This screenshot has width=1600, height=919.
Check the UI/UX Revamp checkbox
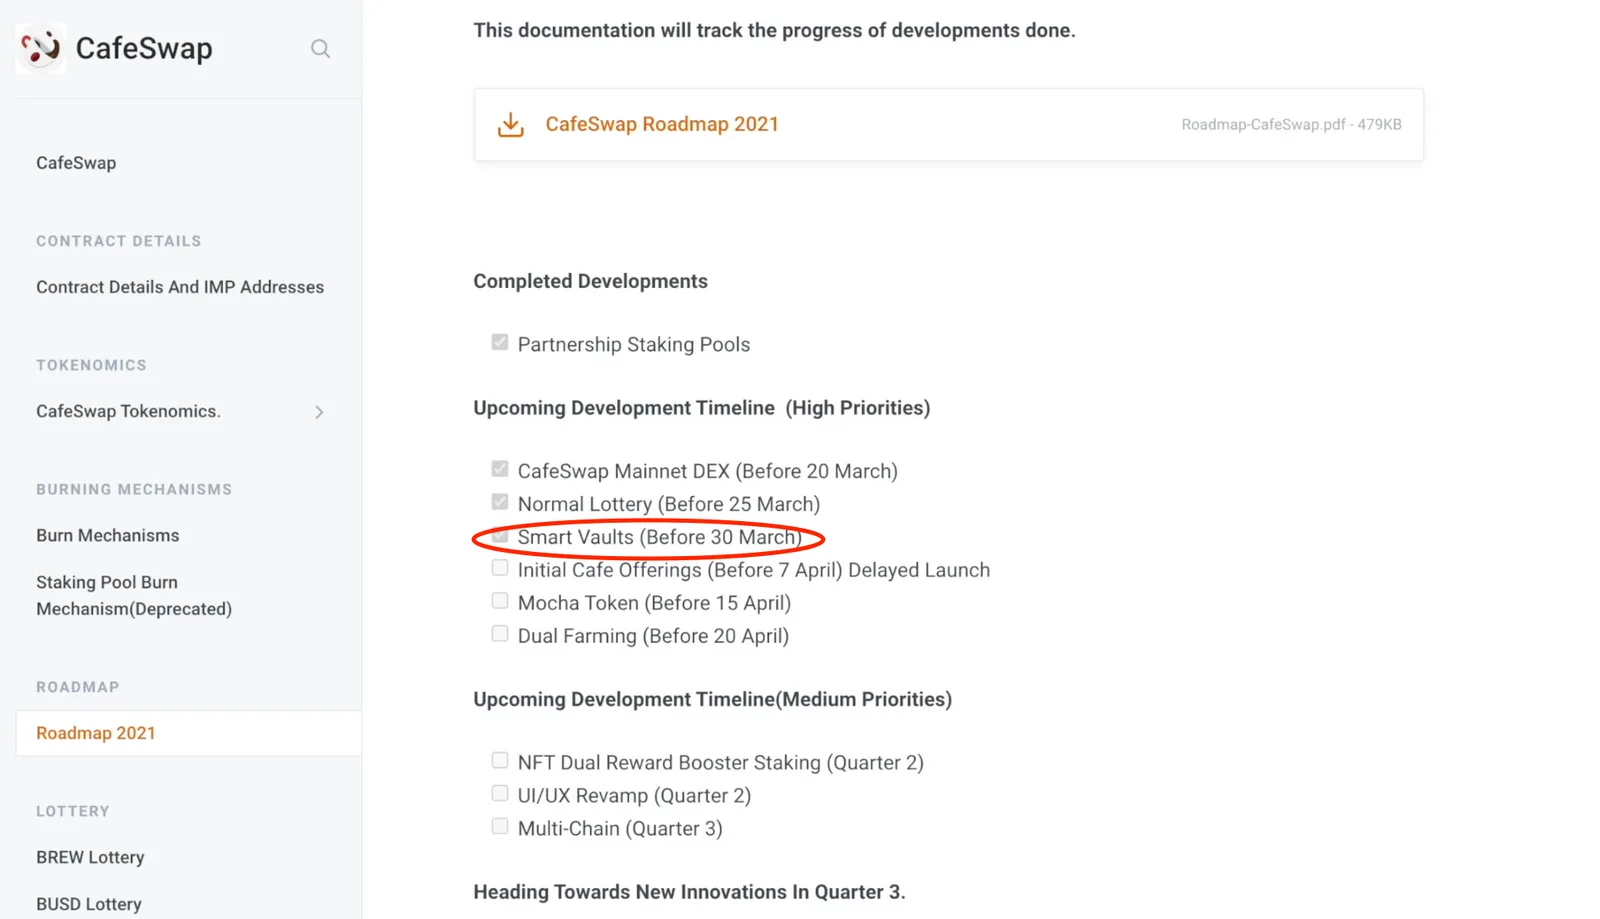(500, 793)
